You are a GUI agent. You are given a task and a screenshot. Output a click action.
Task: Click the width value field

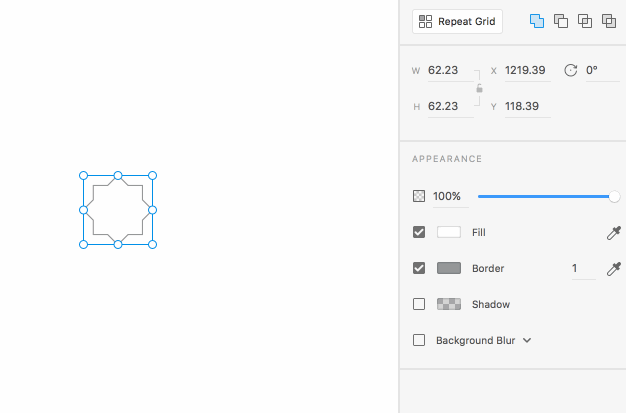coord(445,70)
